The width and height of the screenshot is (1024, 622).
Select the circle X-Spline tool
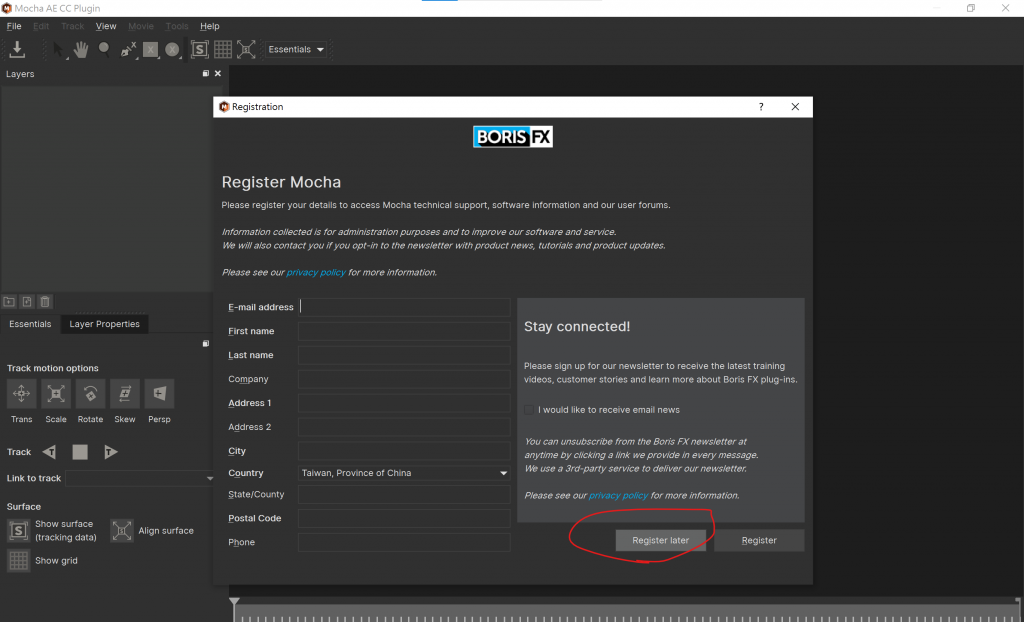(172, 49)
